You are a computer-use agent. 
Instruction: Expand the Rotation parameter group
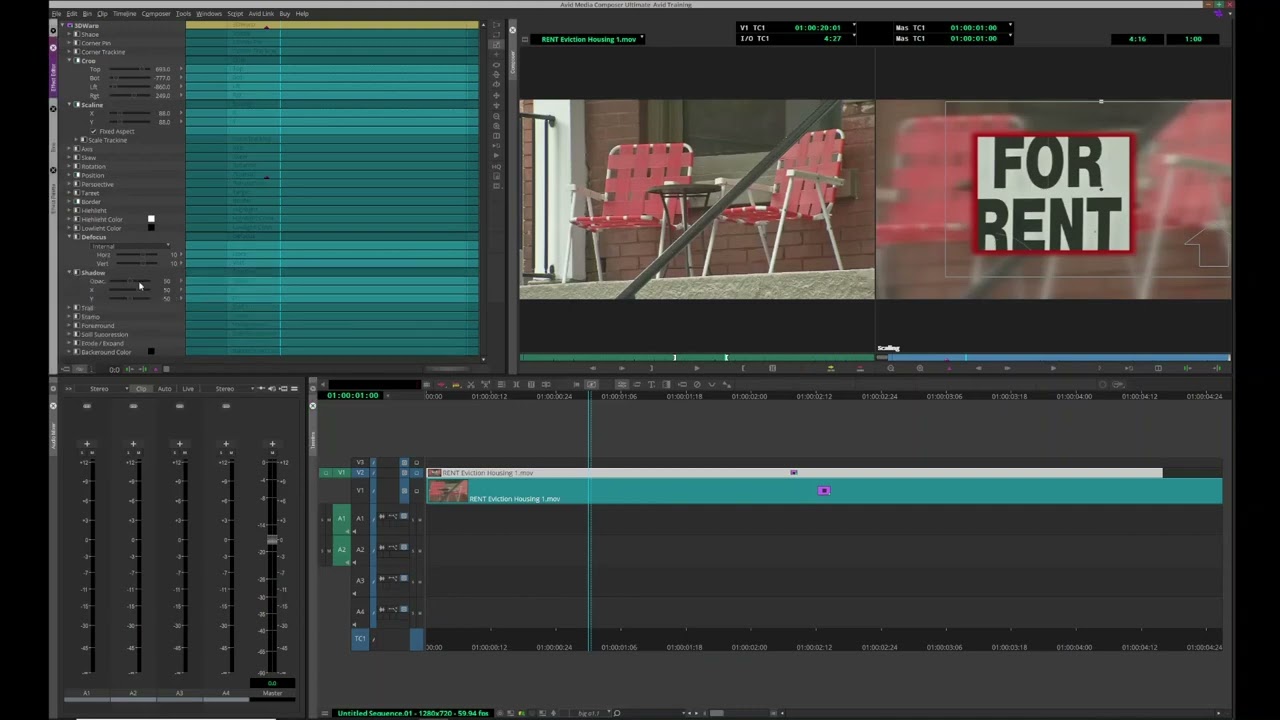69,166
